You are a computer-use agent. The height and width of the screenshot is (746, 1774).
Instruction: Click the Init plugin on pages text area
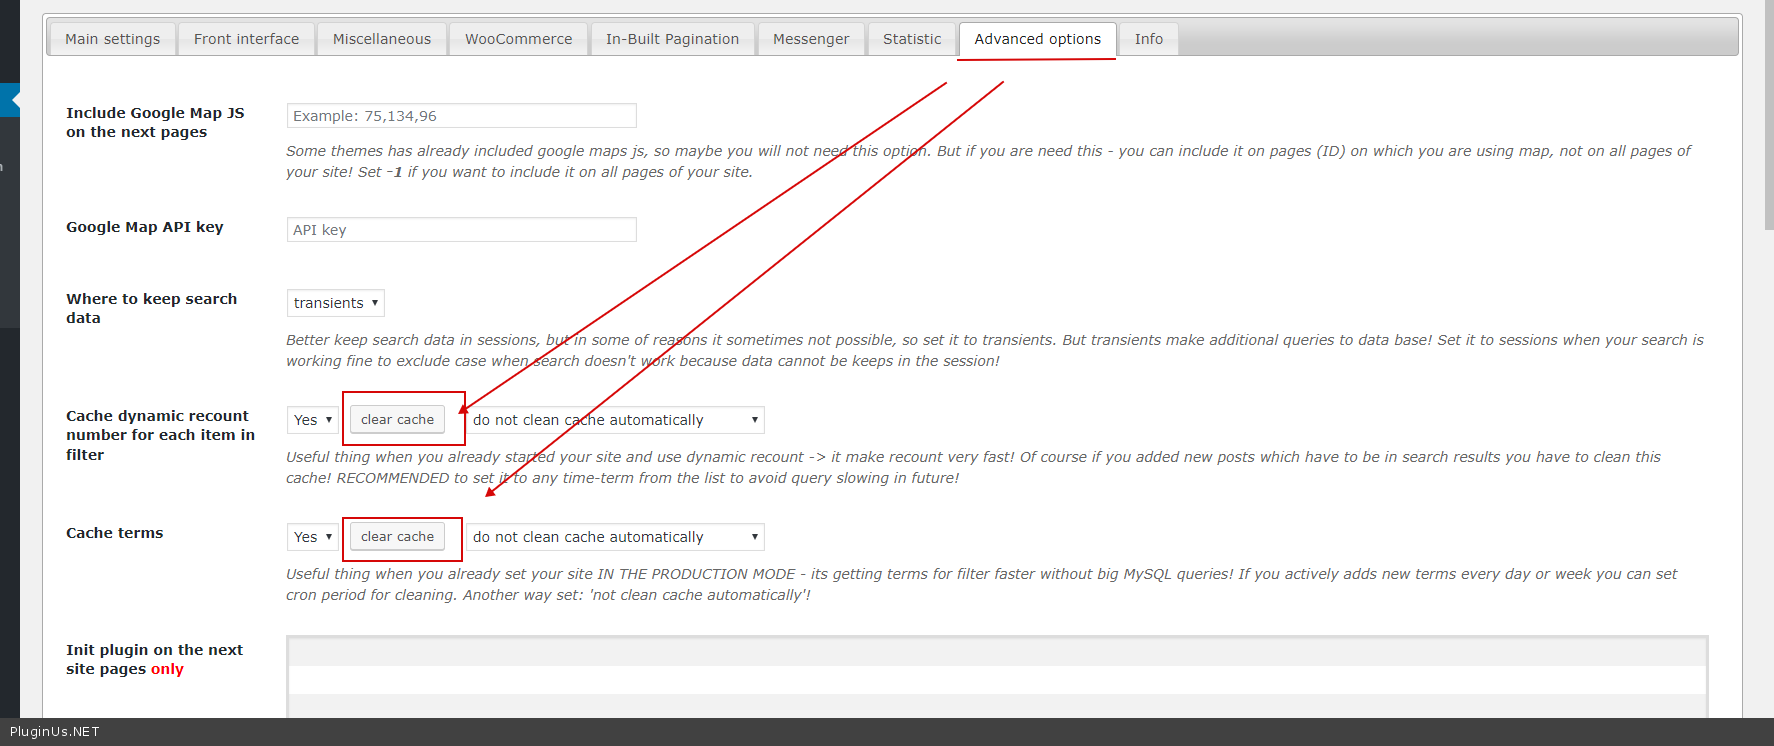(997, 677)
